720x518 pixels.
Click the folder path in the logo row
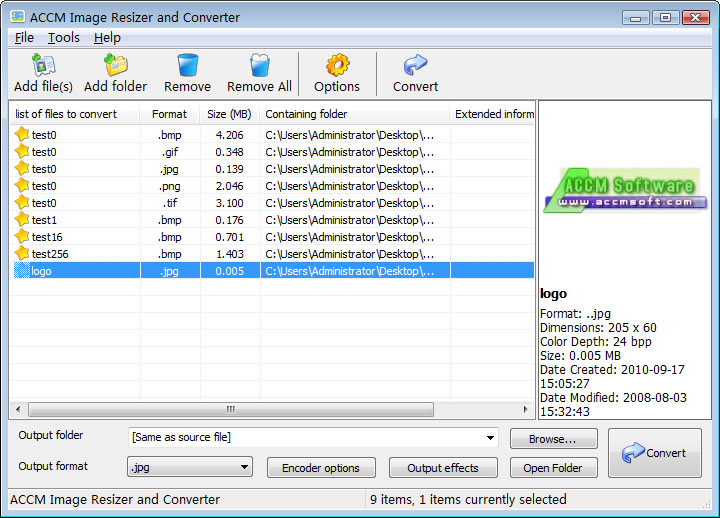tap(349, 271)
